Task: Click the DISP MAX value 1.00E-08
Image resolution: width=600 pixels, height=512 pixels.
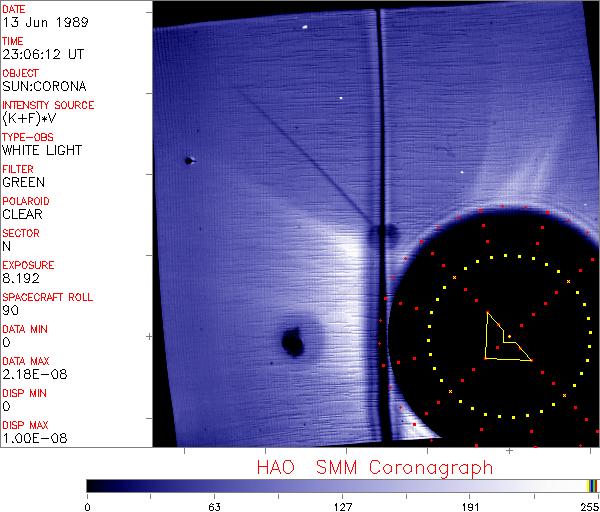Action: click(30, 438)
